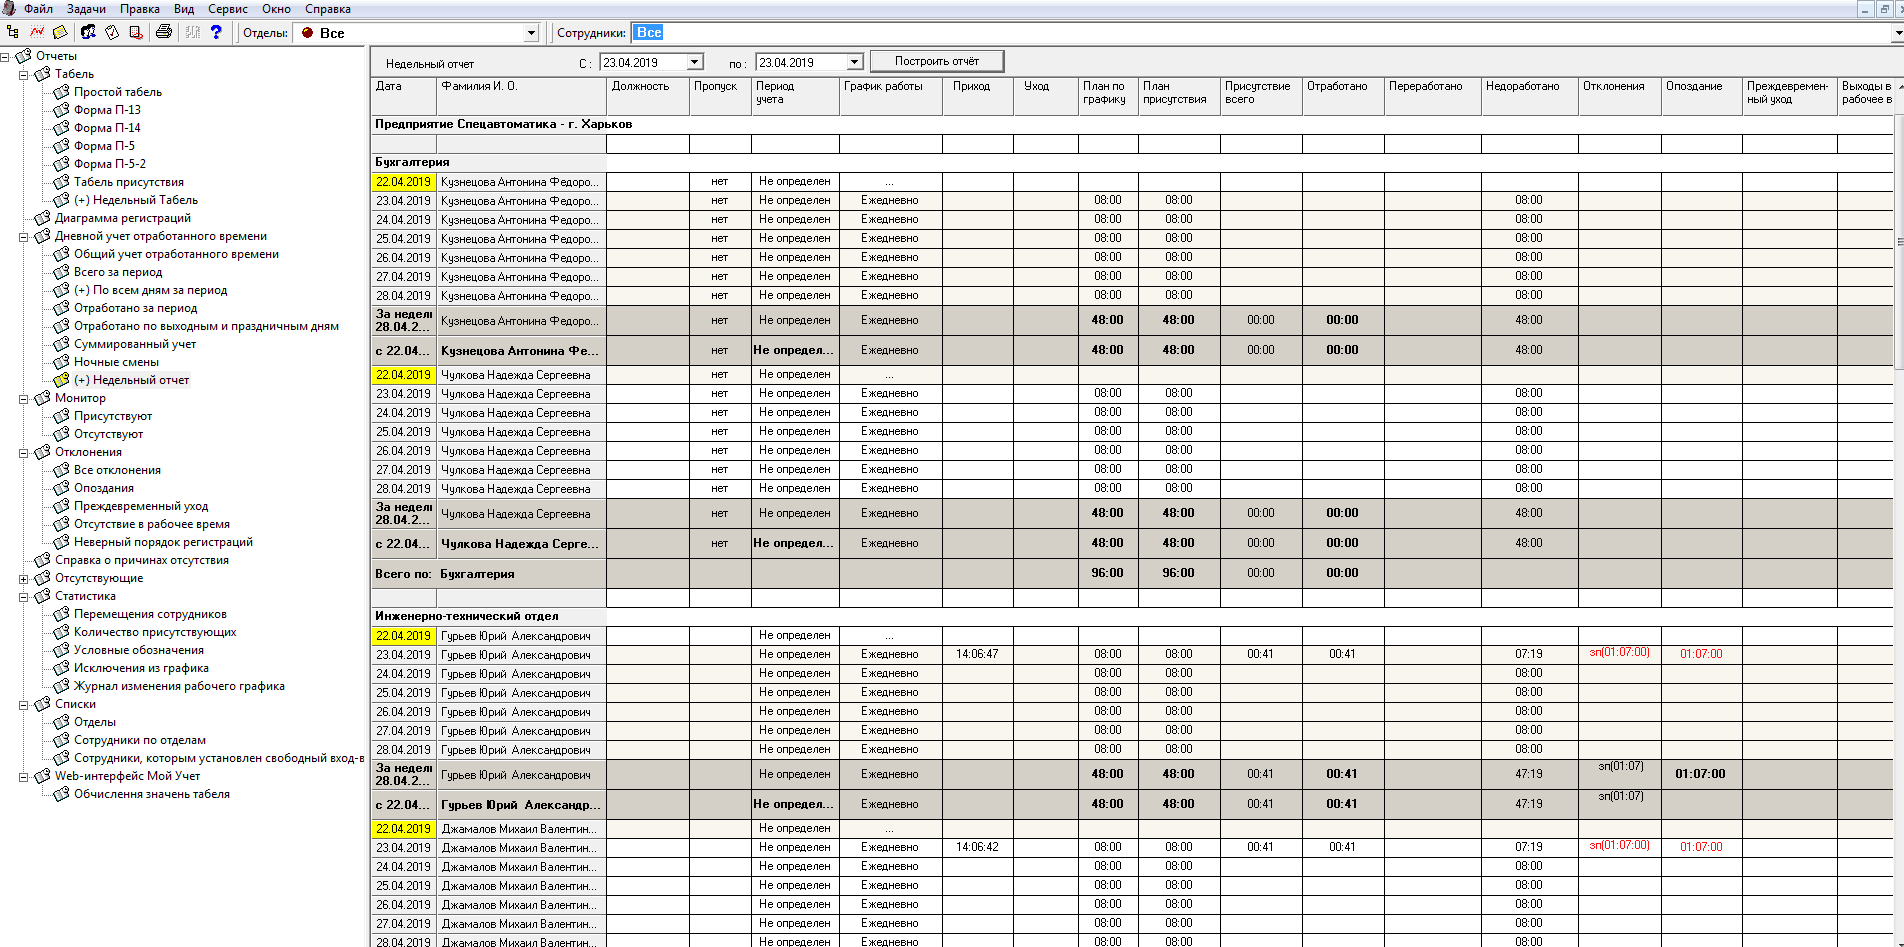Click the tree structure toolbar icon
This screenshot has width=1904, height=947.
coord(12,32)
